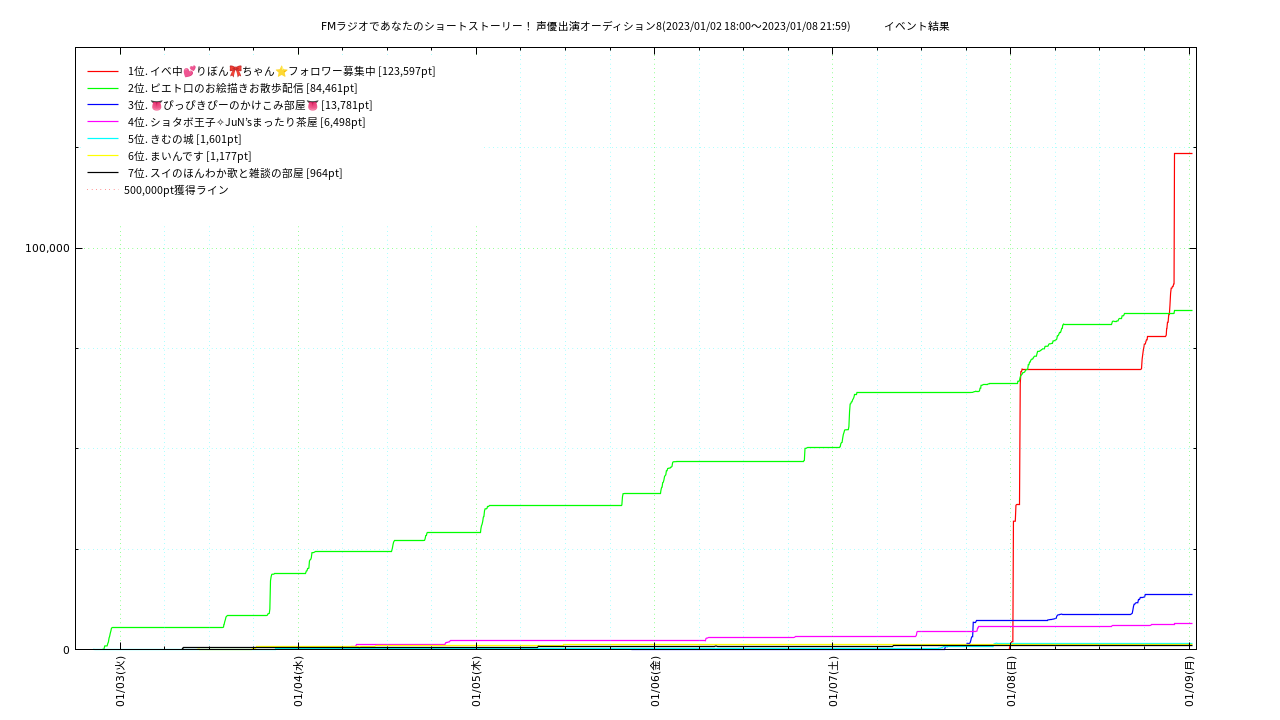Click the yellow line sample for 6th place
The height and width of the screenshot is (720, 1280).
click(x=103, y=156)
